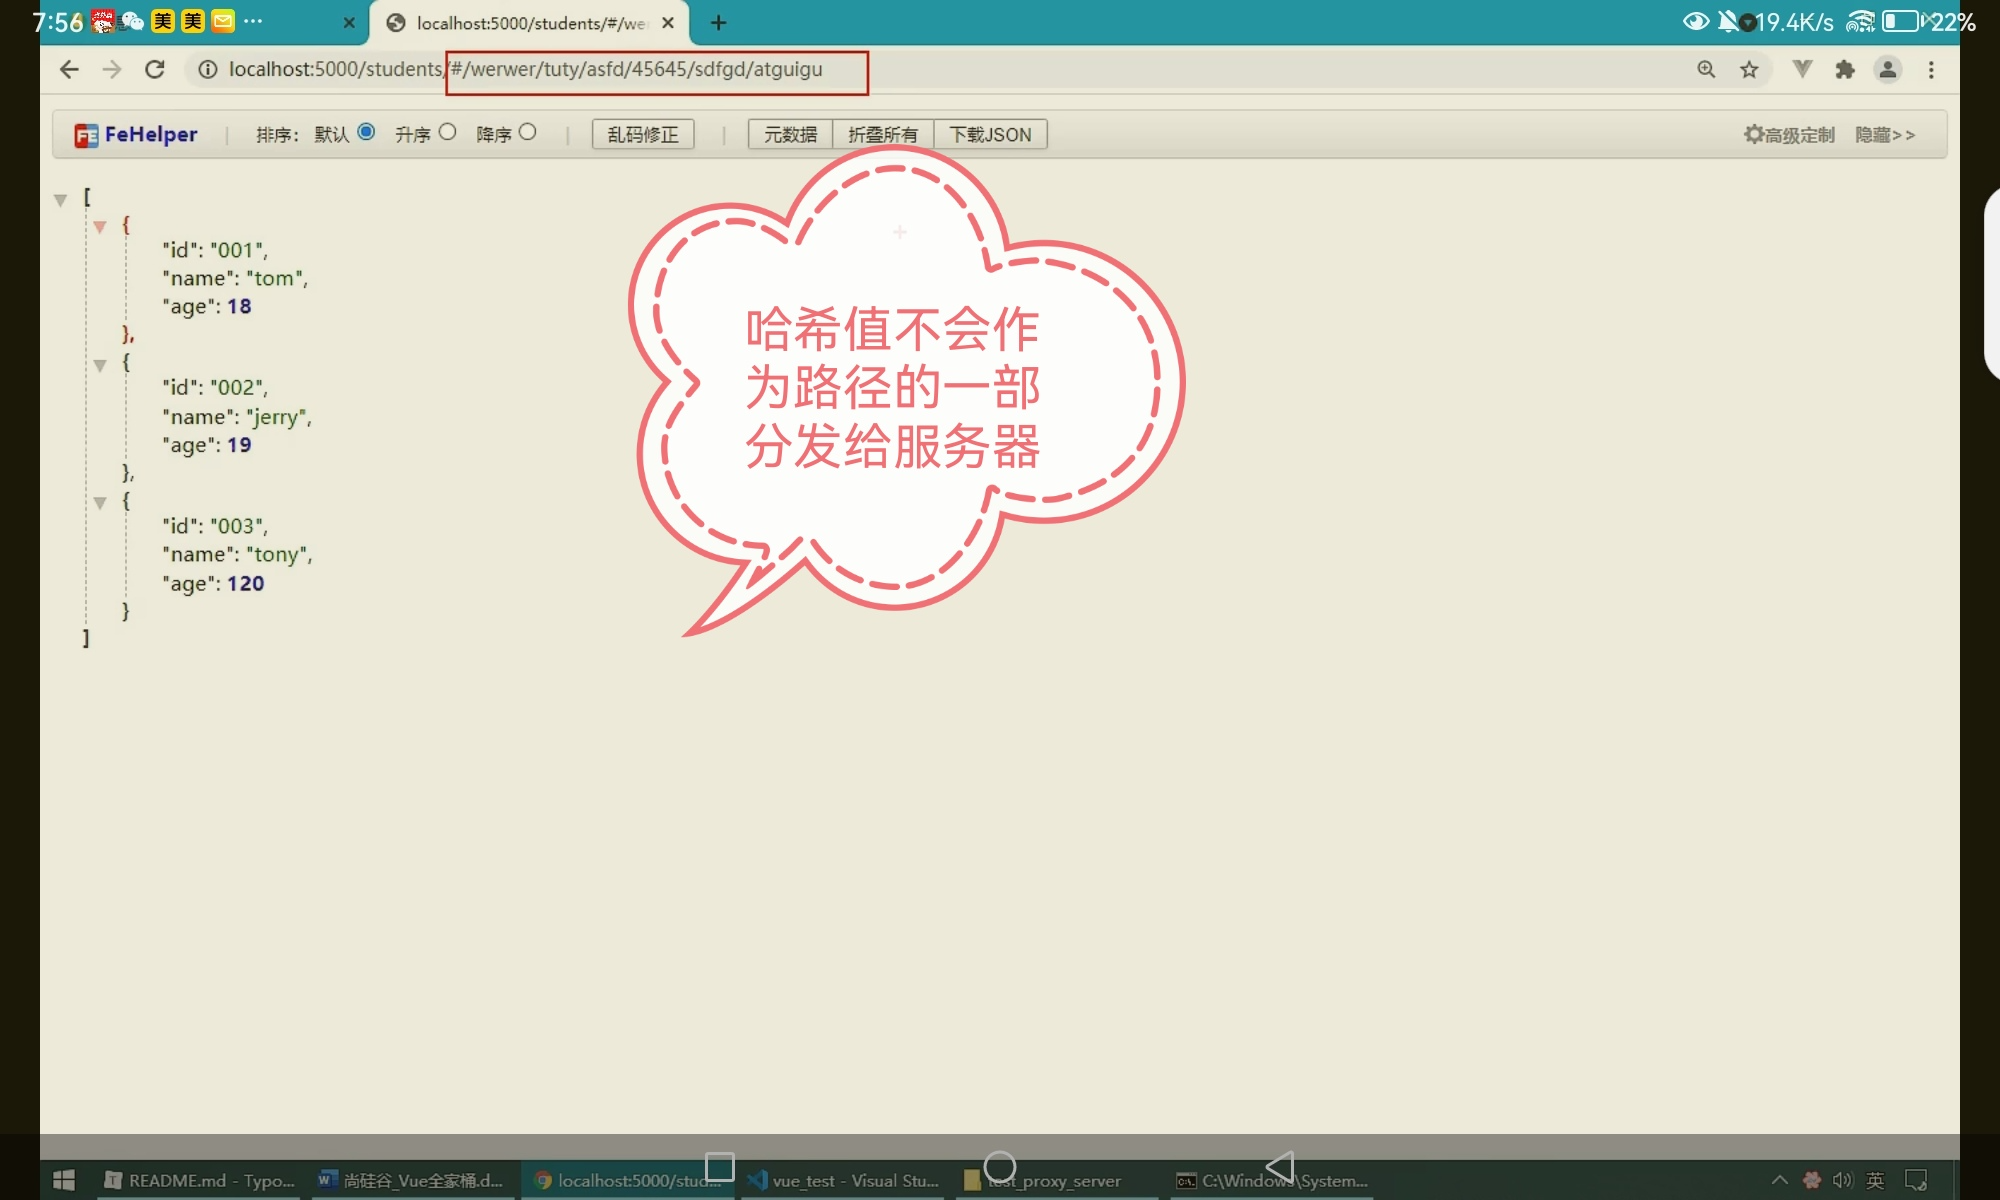The width and height of the screenshot is (2000, 1200).
Task: Reload the page with refresh icon
Action: (154, 69)
